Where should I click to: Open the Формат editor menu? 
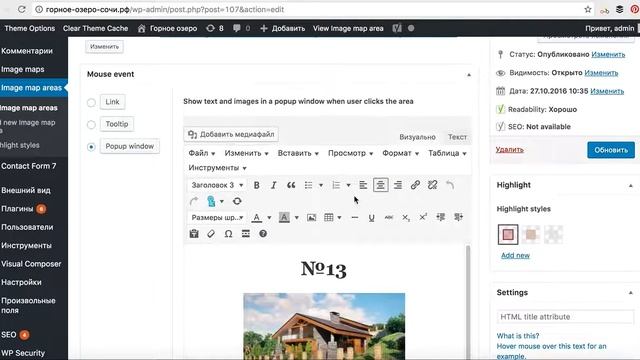[x=400, y=153]
